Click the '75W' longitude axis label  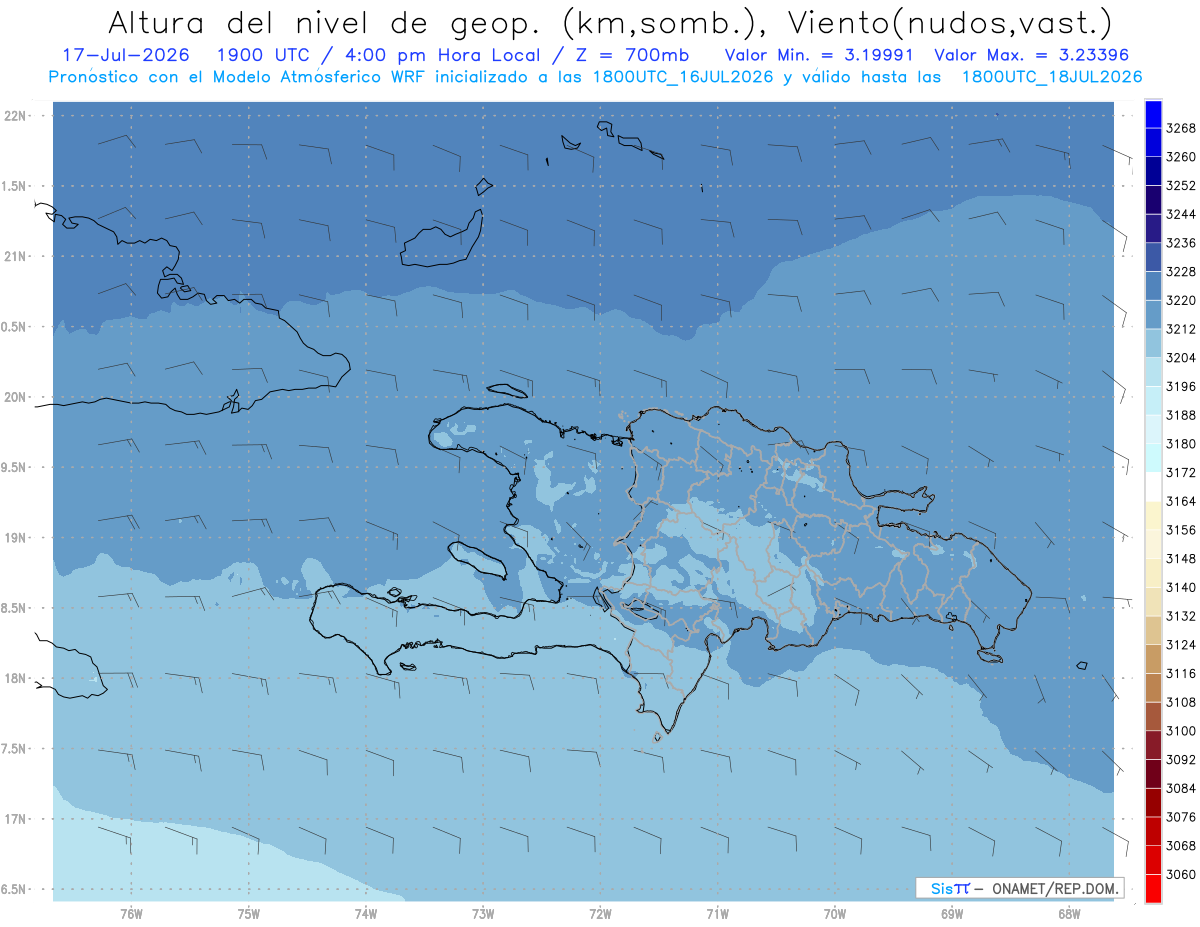click(248, 914)
